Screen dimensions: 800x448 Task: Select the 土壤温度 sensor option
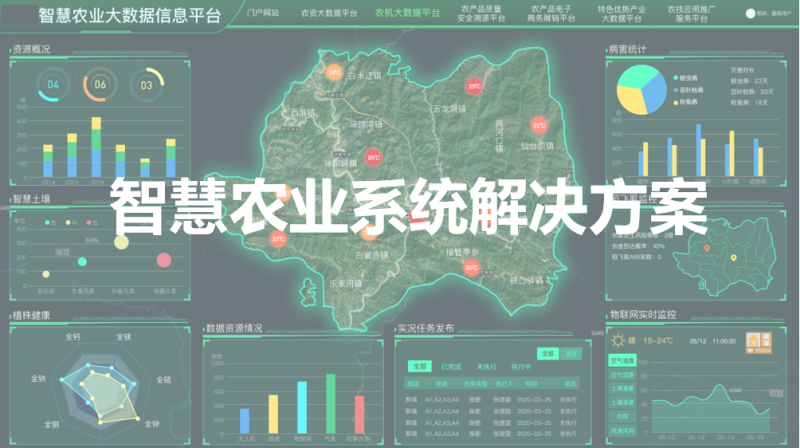[x=622, y=388]
